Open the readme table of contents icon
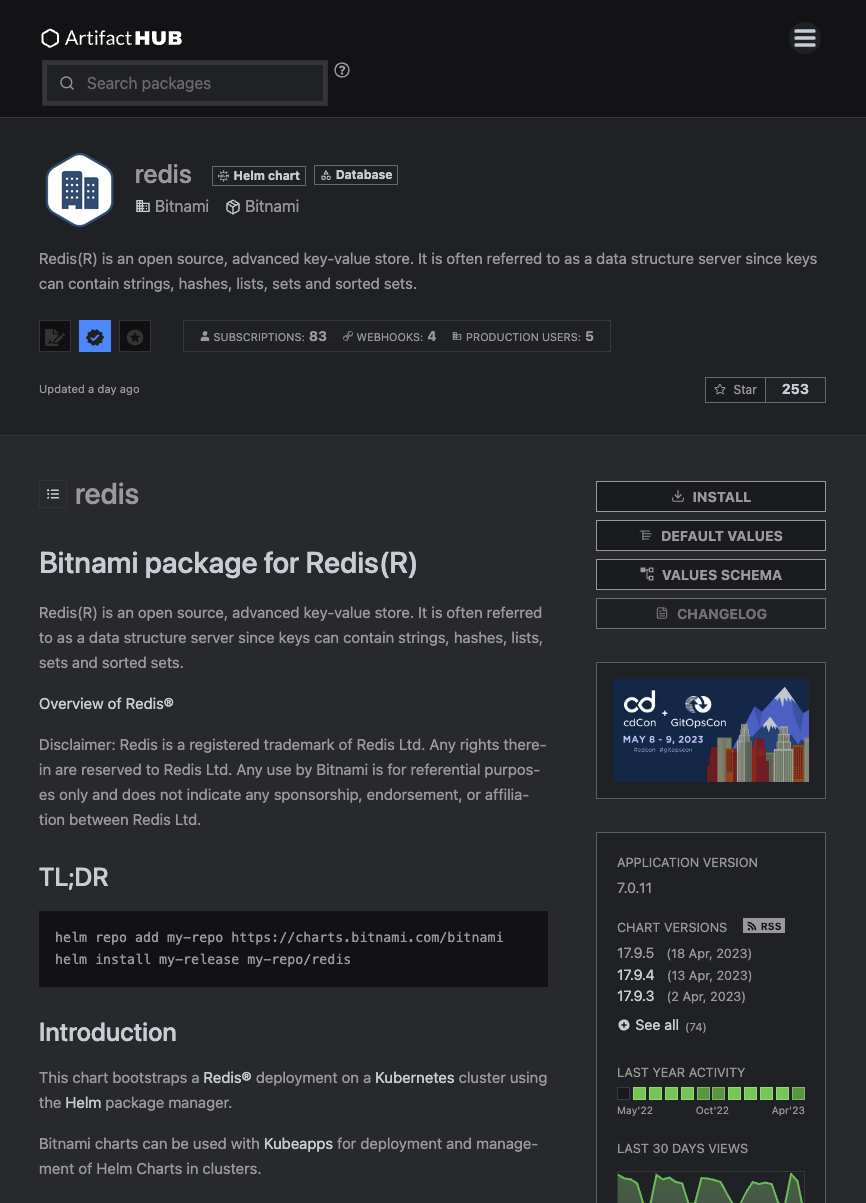This screenshot has height=1203, width=866. pyautogui.click(x=53, y=494)
